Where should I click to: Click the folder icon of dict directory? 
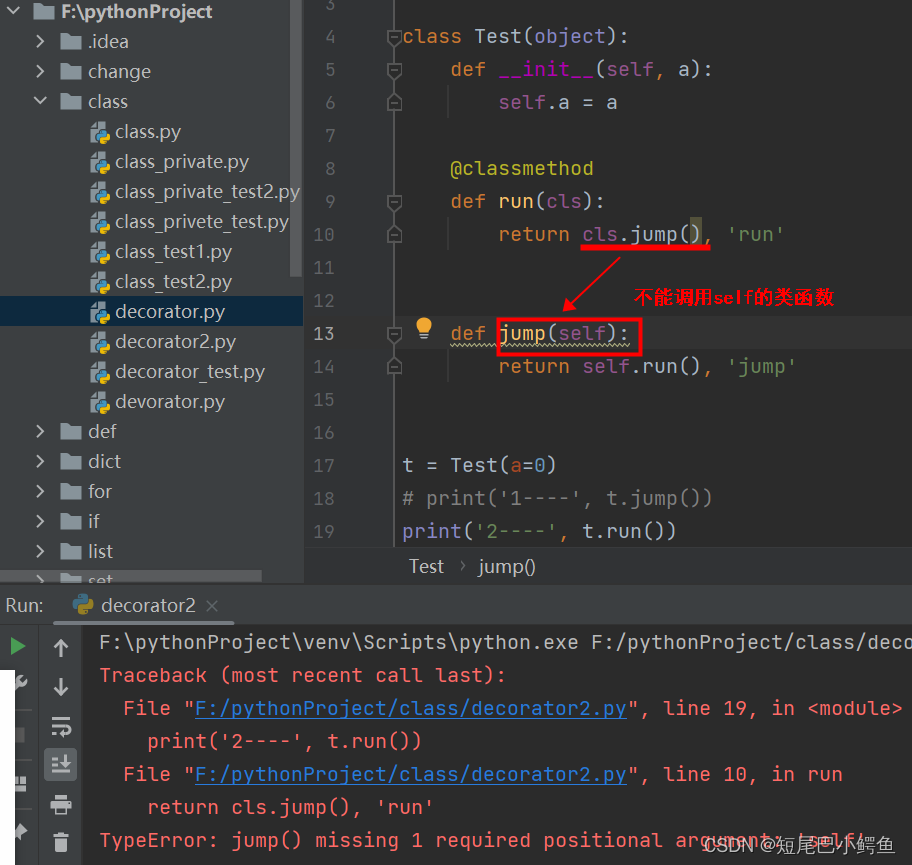click(x=71, y=462)
